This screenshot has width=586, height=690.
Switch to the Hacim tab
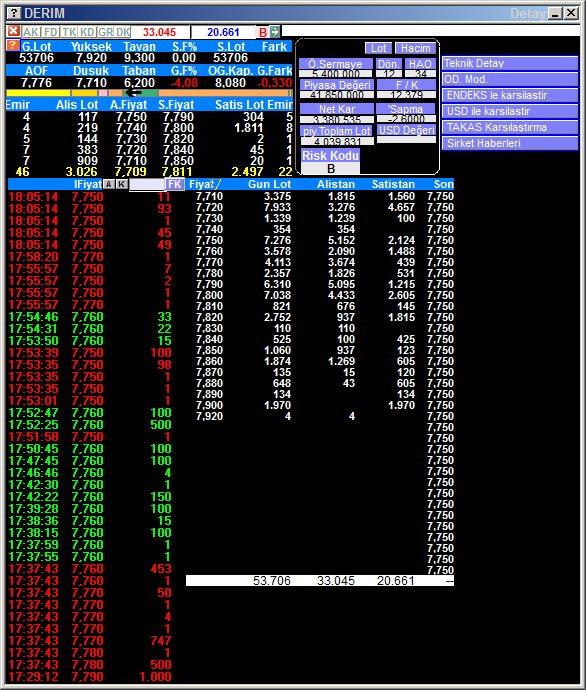click(415, 48)
